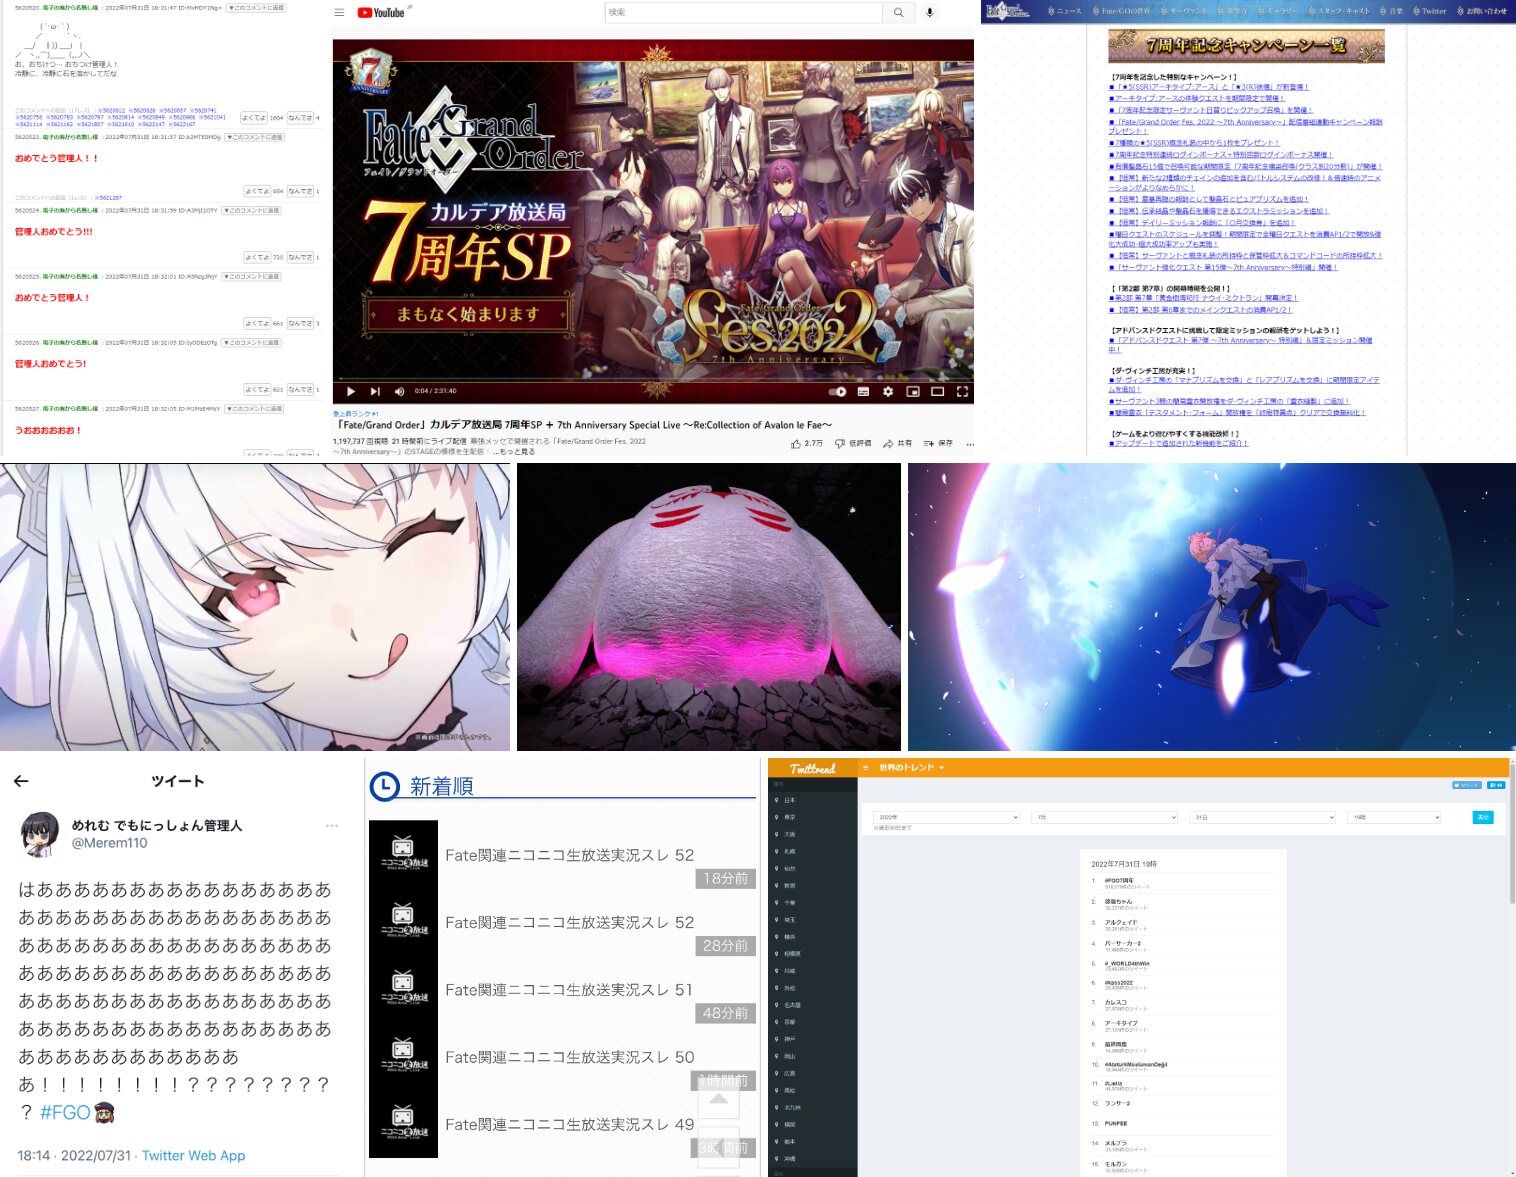Open Fate関連ニコニコ生放送実況スレ 51 thread
The width and height of the screenshot is (1516, 1177).
569,990
